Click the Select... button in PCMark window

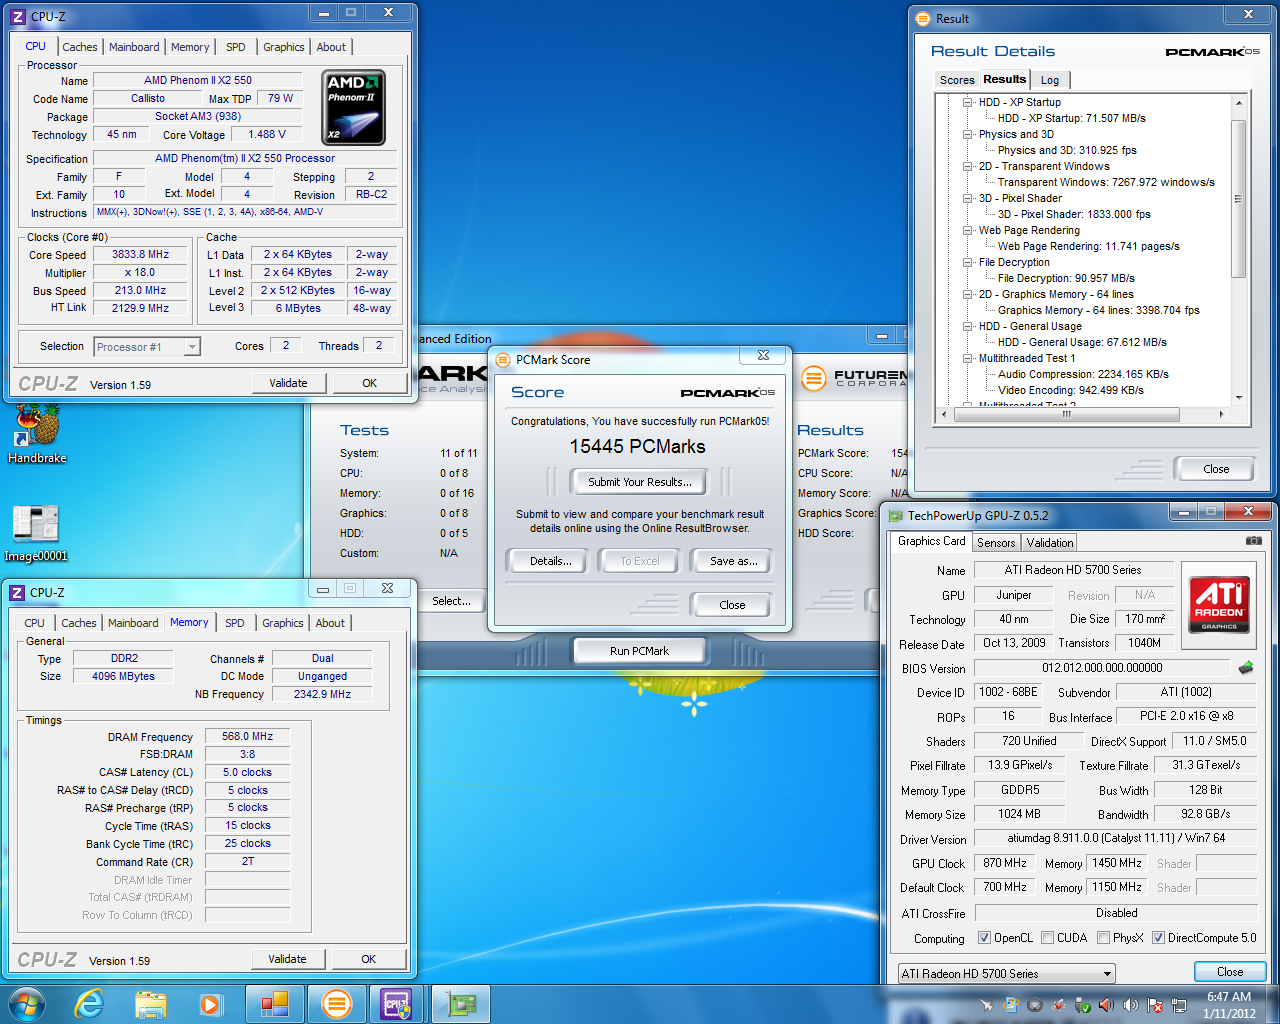pos(451,601)
